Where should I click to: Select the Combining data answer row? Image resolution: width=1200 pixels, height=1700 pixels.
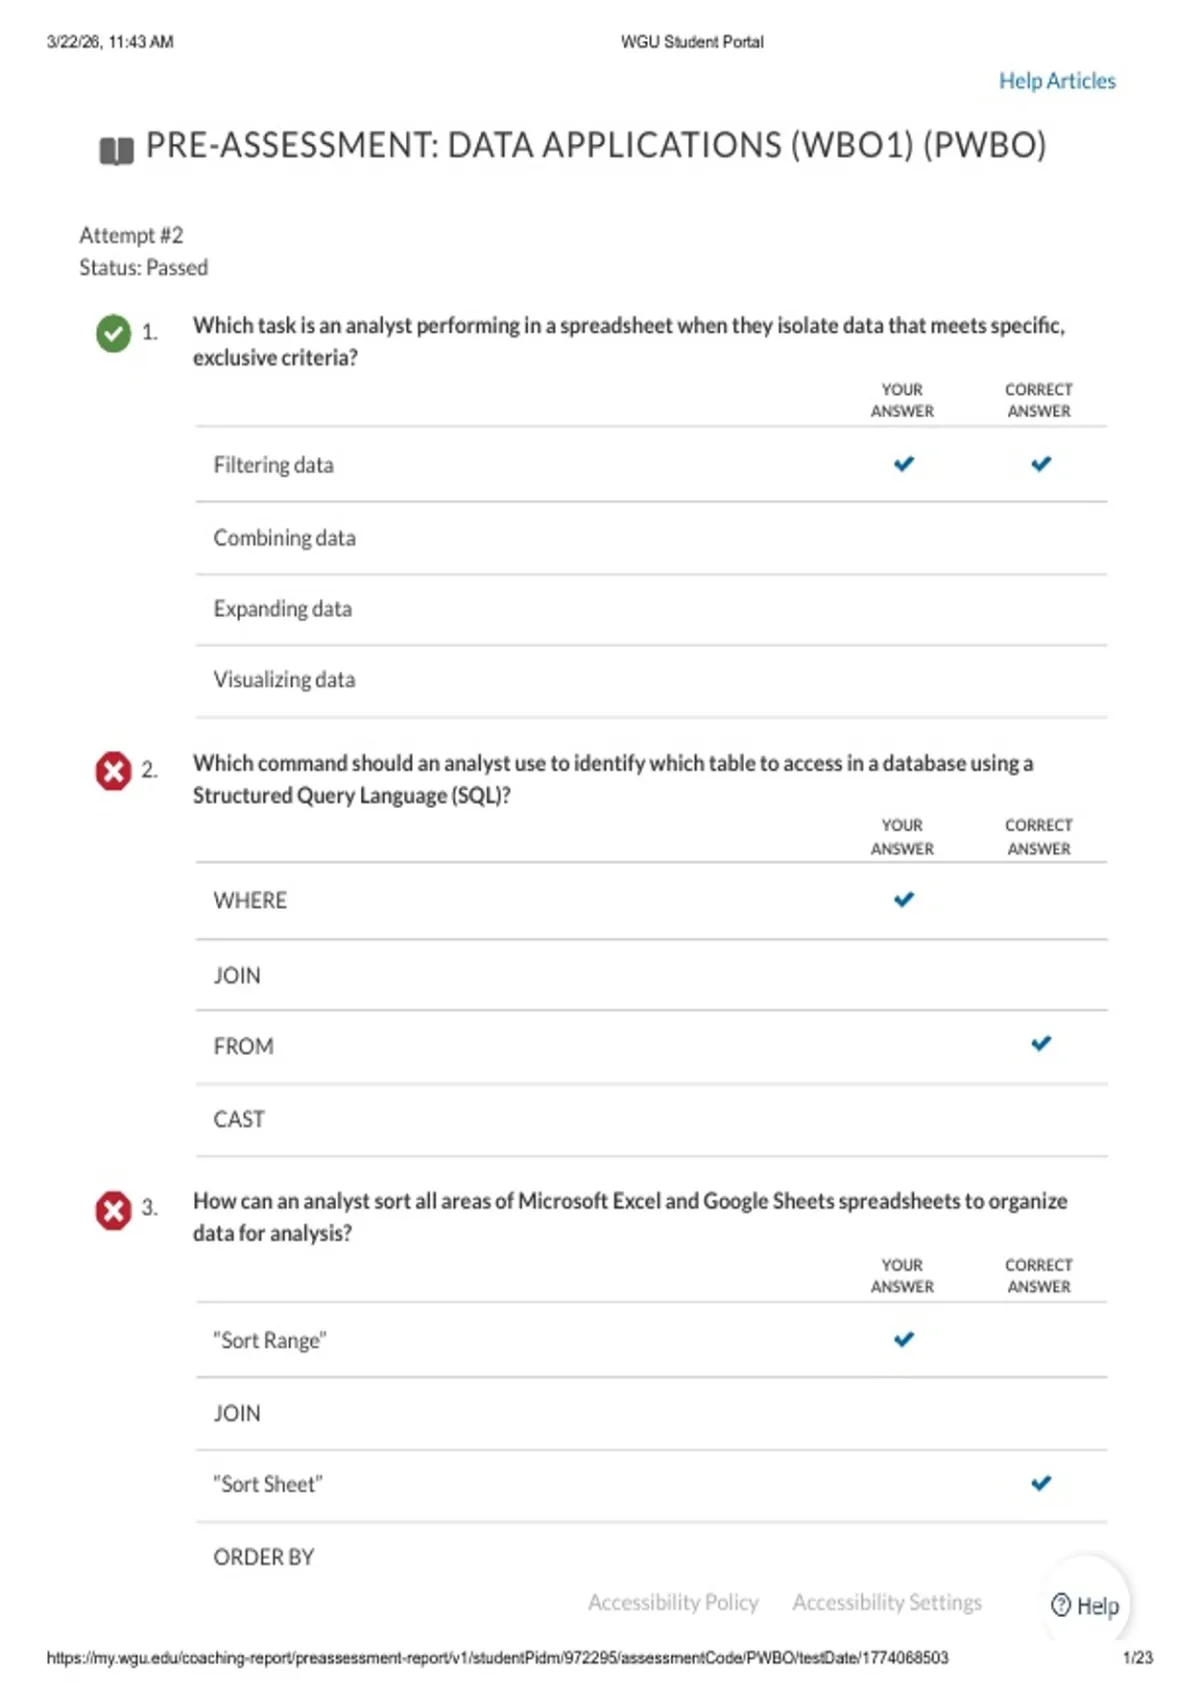tap(651, 538)
